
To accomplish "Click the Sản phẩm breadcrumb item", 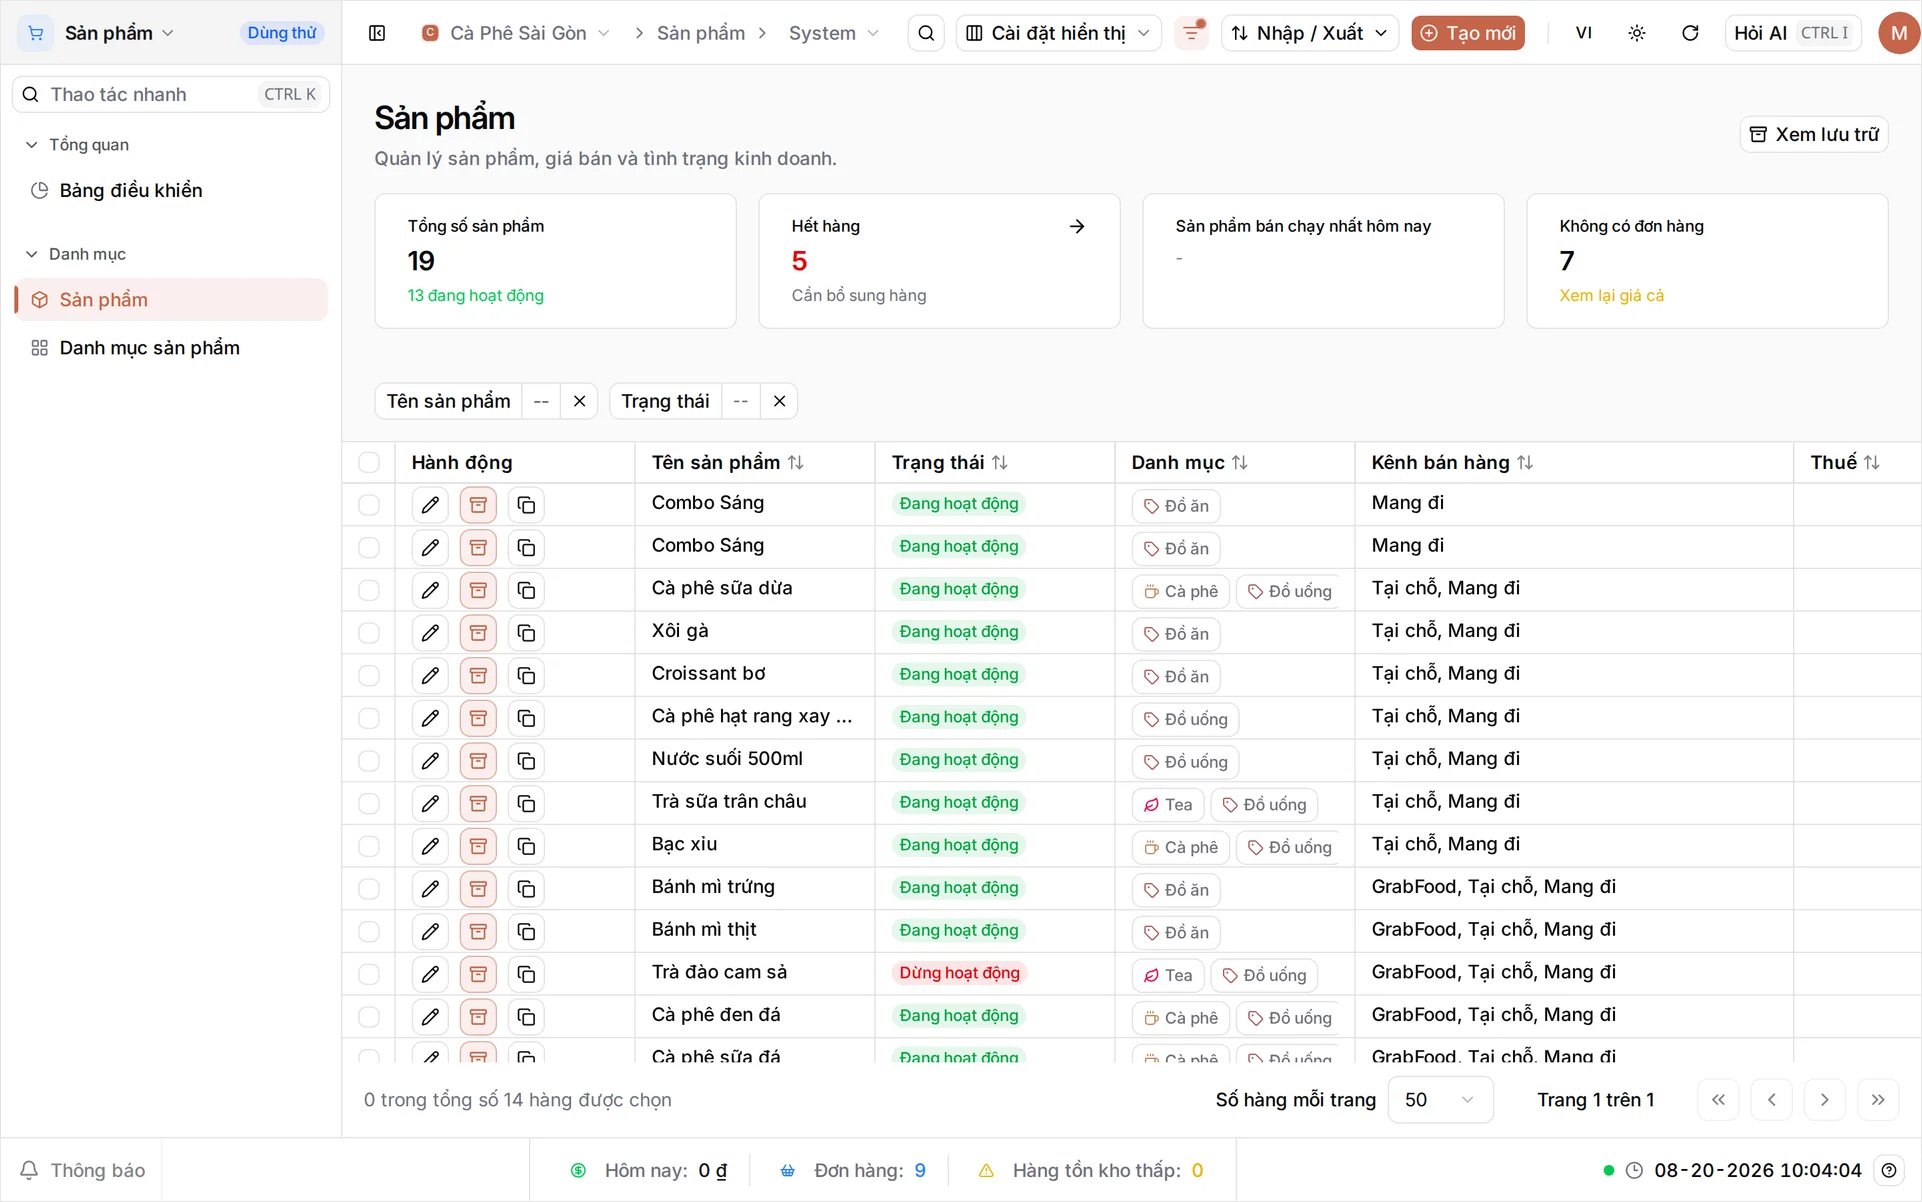I will tap(700, 33).
